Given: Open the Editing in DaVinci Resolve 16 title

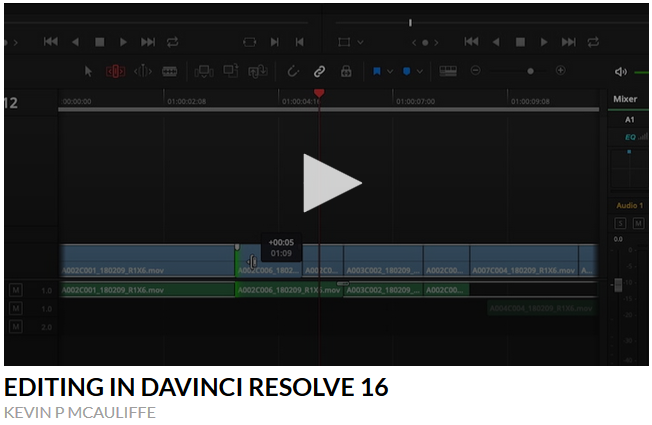Looking at the screenshot, I should [x=196, y=387].
